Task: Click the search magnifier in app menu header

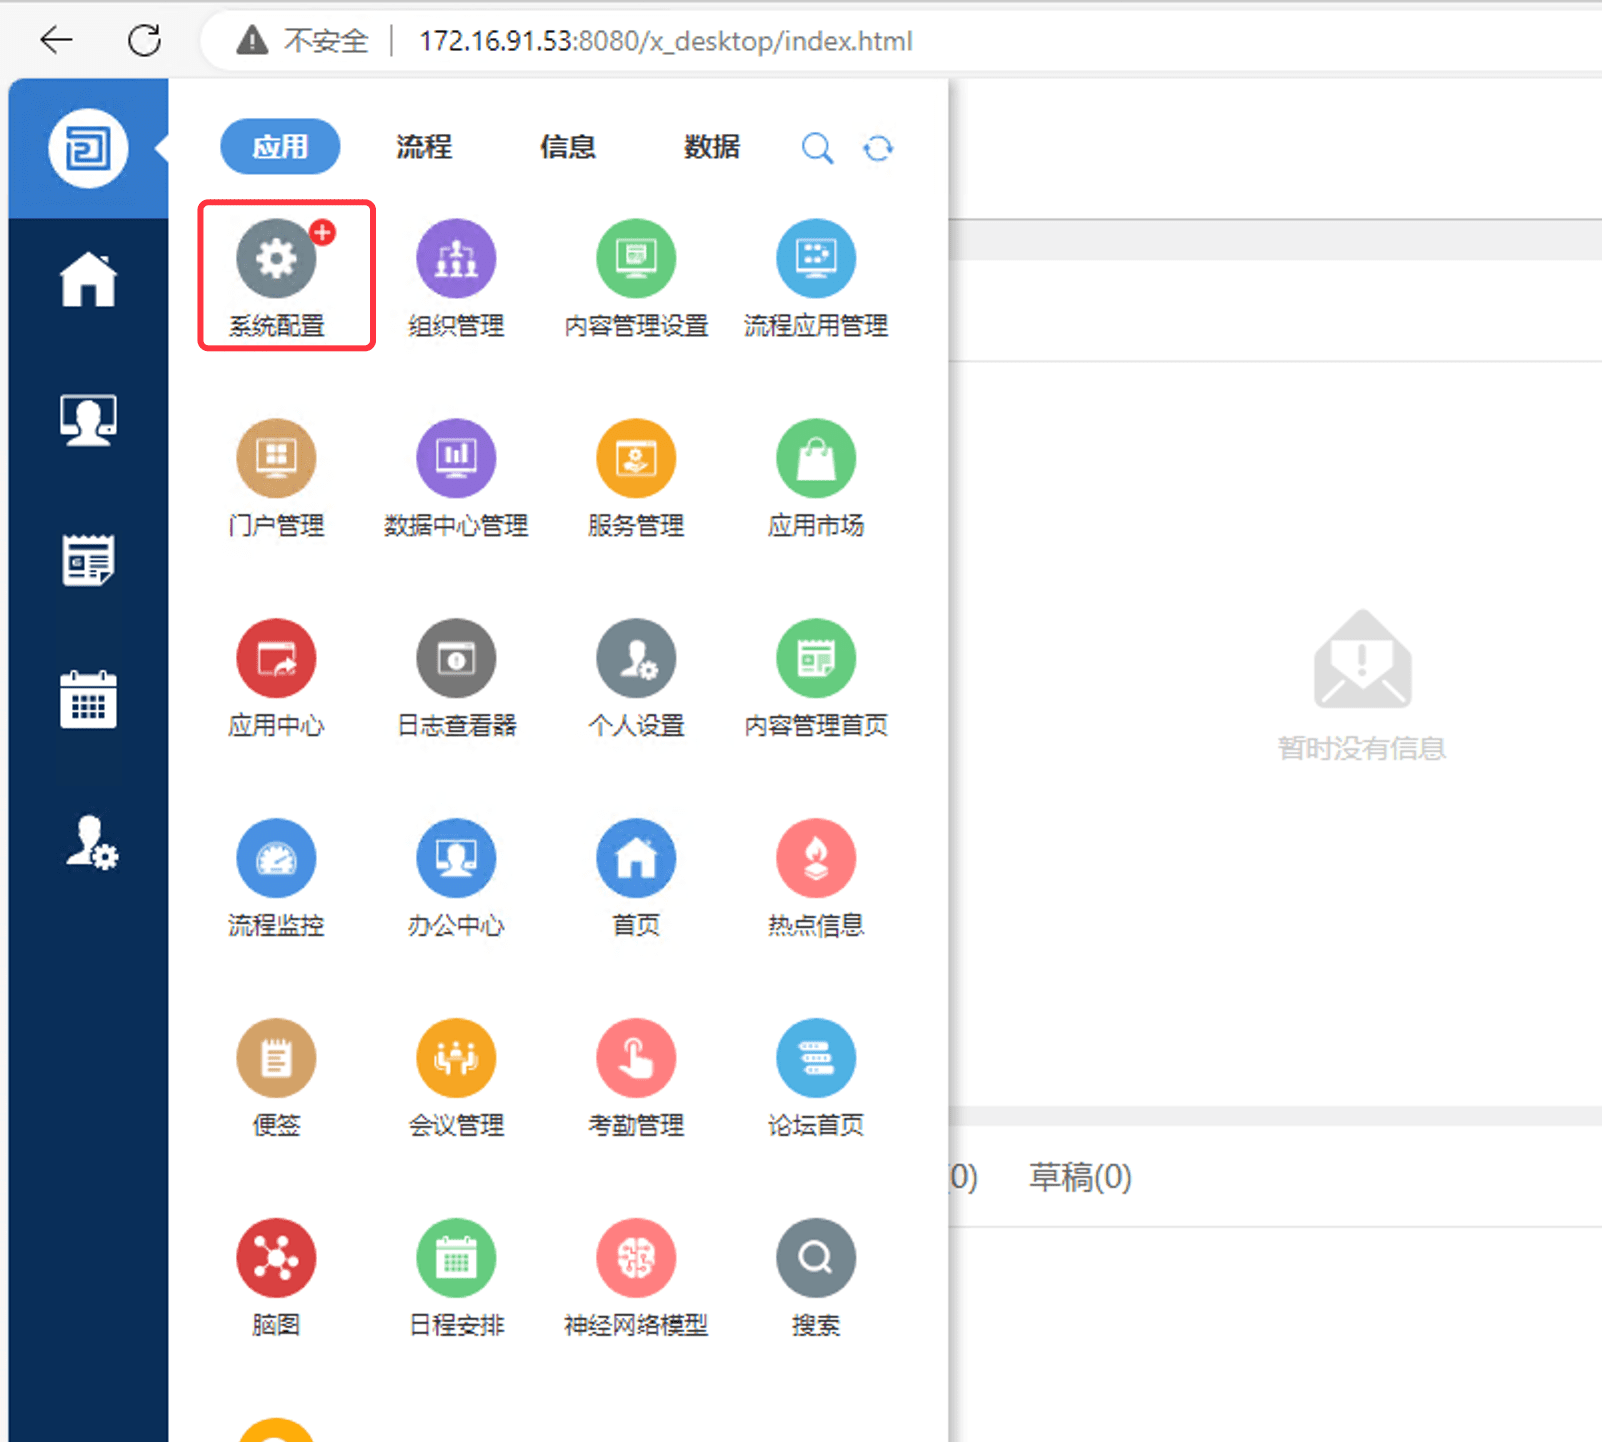Action: coord(817,148)
